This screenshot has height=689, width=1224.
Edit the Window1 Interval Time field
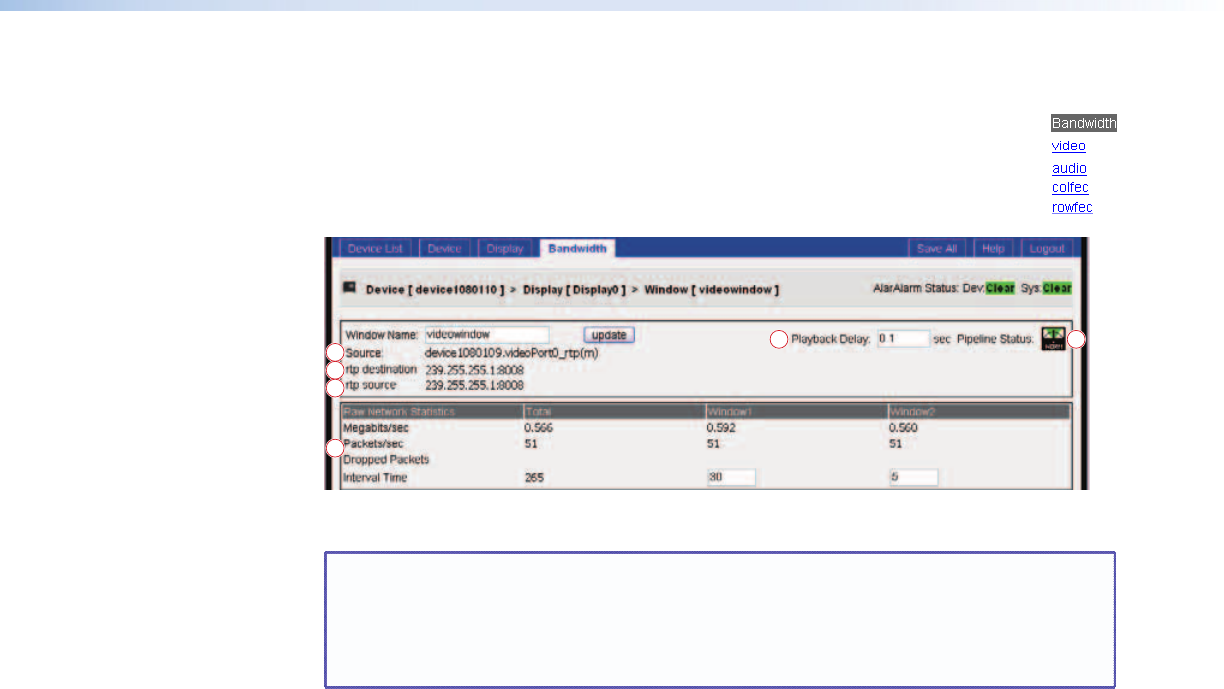[x=730, y=478]
